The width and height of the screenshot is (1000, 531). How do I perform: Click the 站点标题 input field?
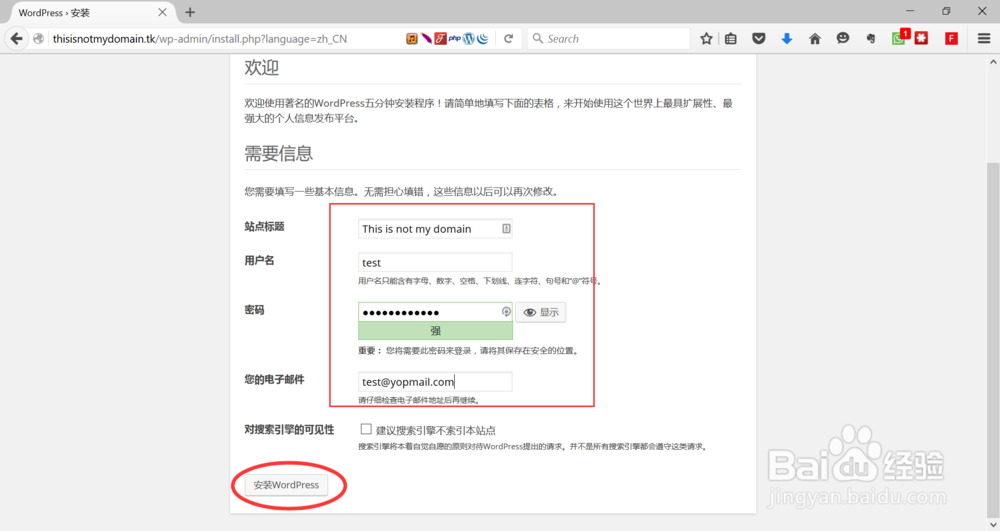point(435,228)
